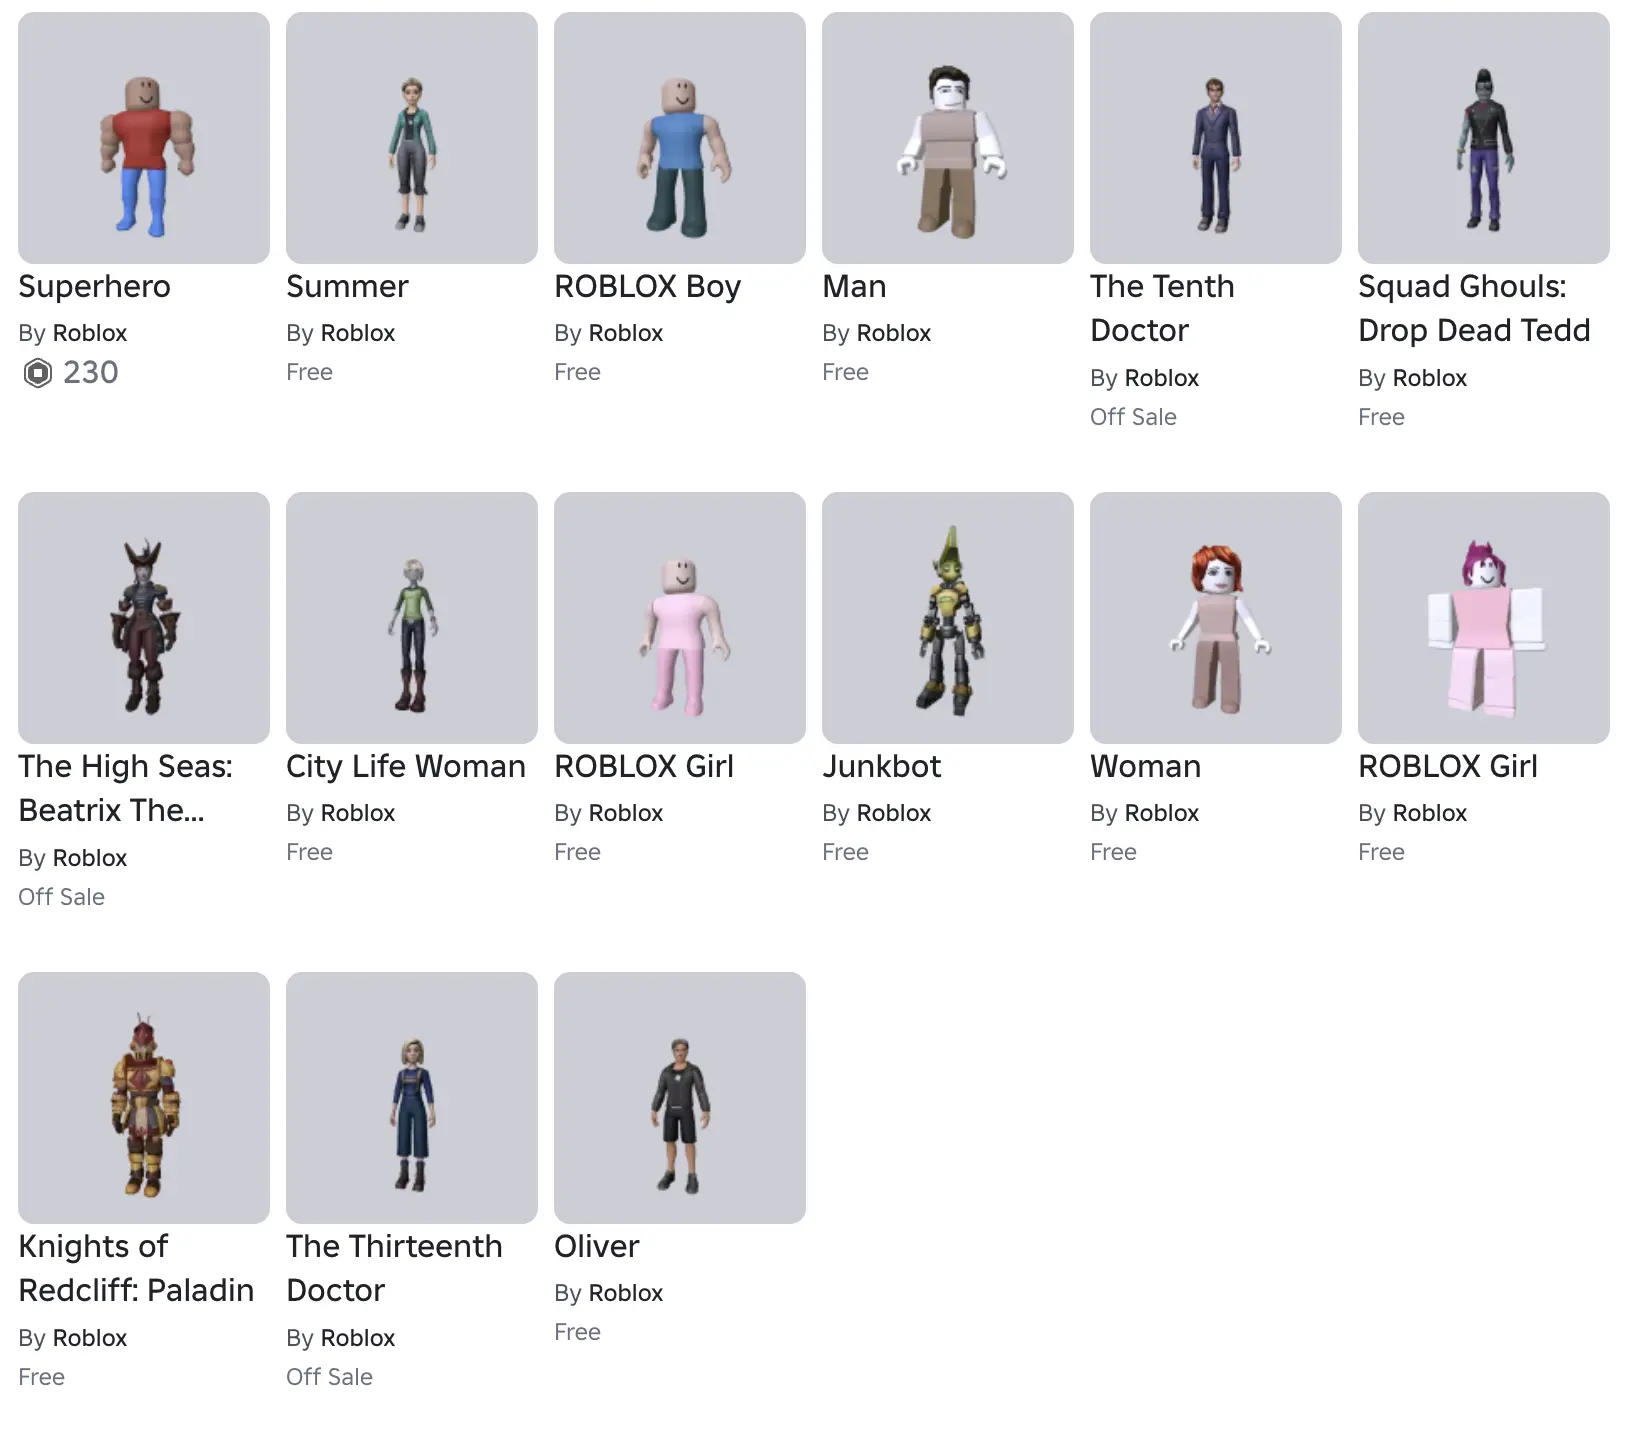Click the Robux icon beside 230
Screen dimensions: 1638x1436
tap(37, 373)
